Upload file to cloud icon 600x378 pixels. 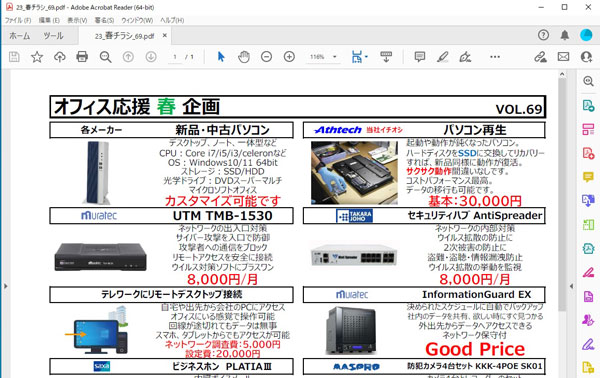pyautogui.click(x=59, y=57)
